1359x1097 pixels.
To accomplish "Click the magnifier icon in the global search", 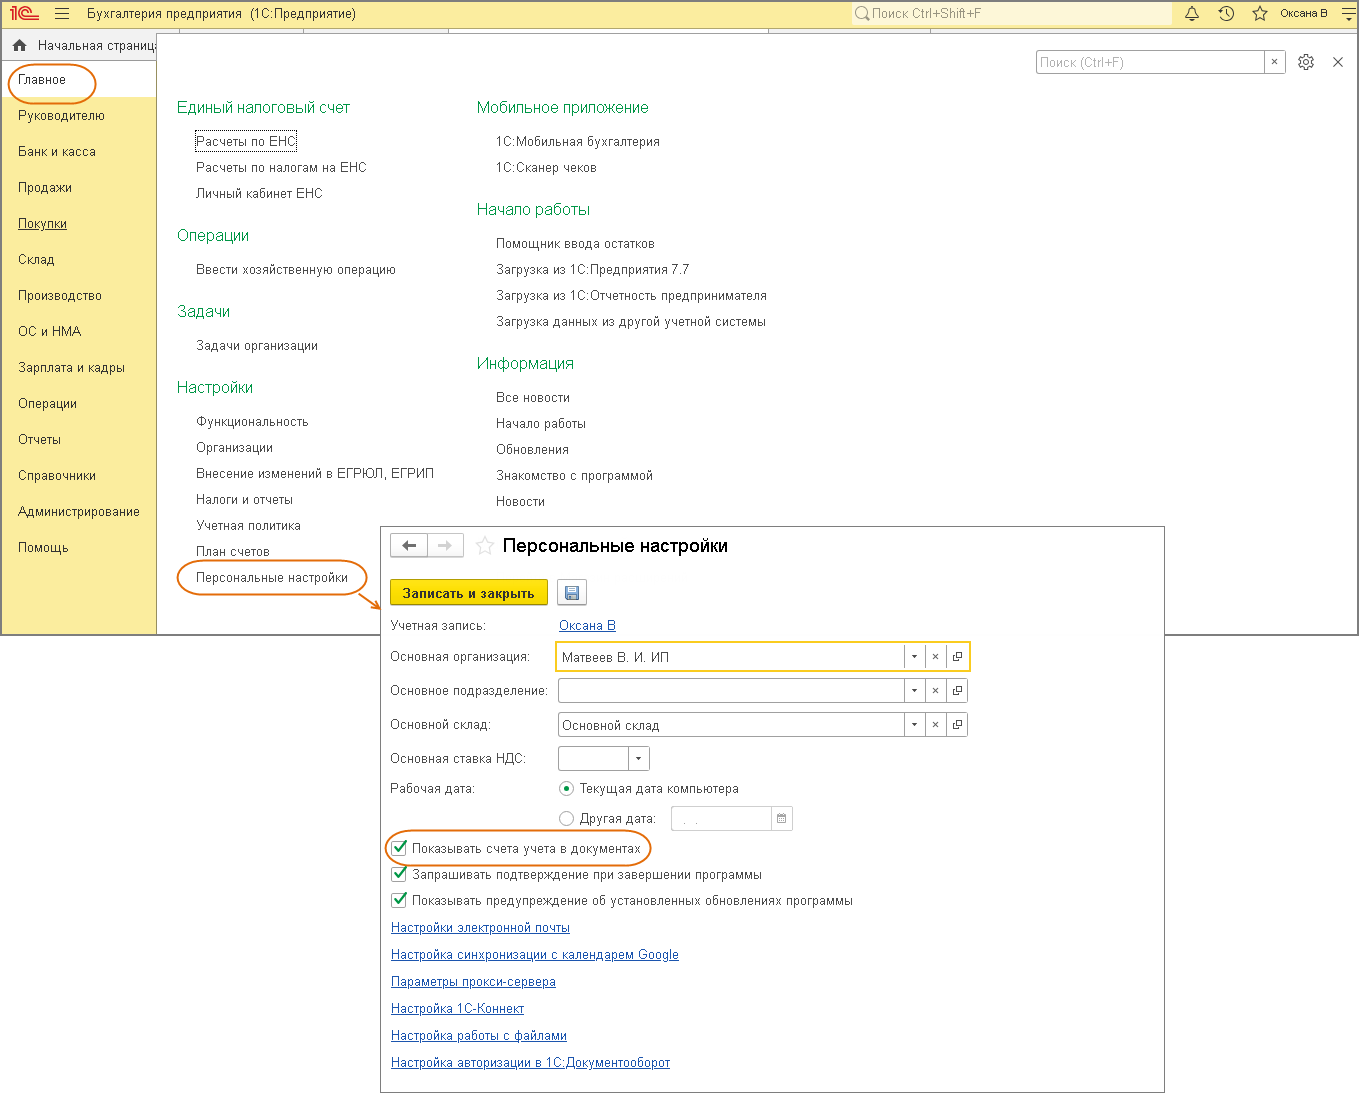I will (x=861, y=14).
